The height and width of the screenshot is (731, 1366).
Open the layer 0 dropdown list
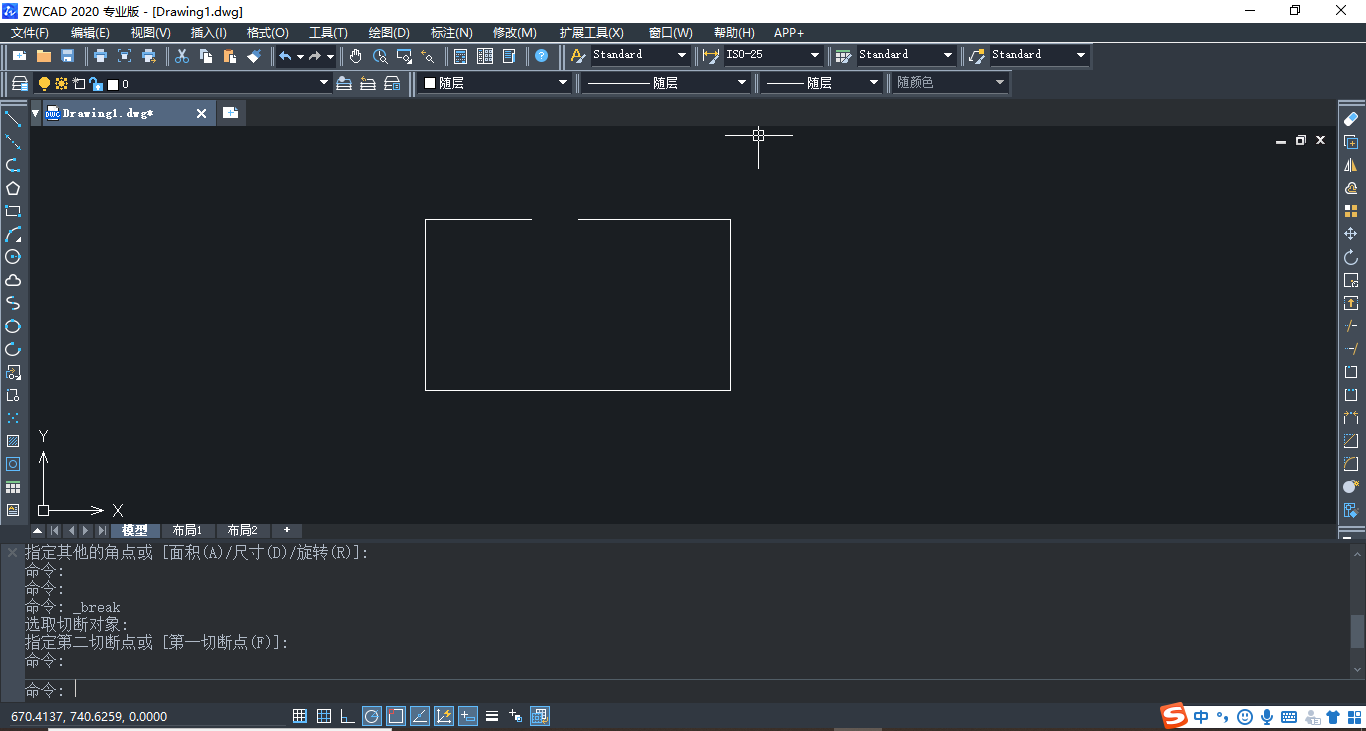click(324, 84)
